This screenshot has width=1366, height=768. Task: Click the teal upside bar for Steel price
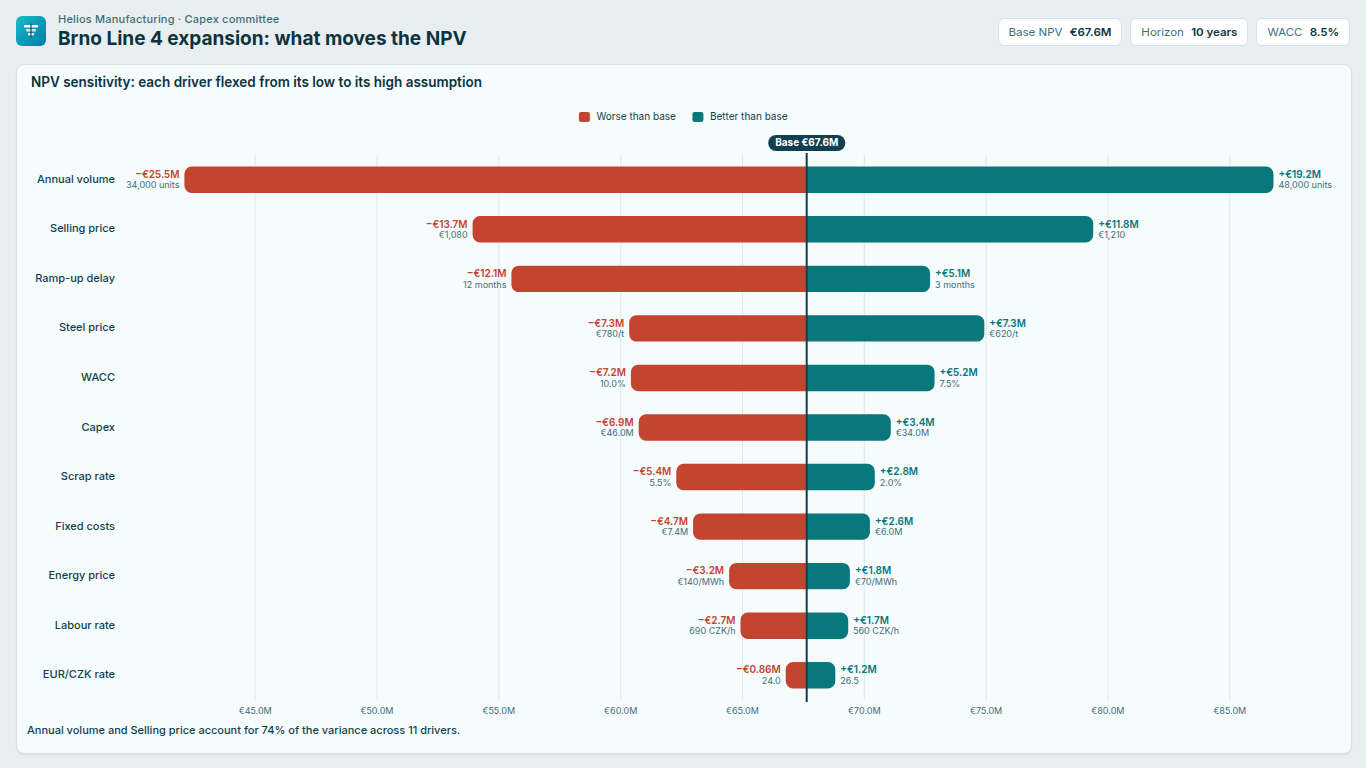point(895,328)
